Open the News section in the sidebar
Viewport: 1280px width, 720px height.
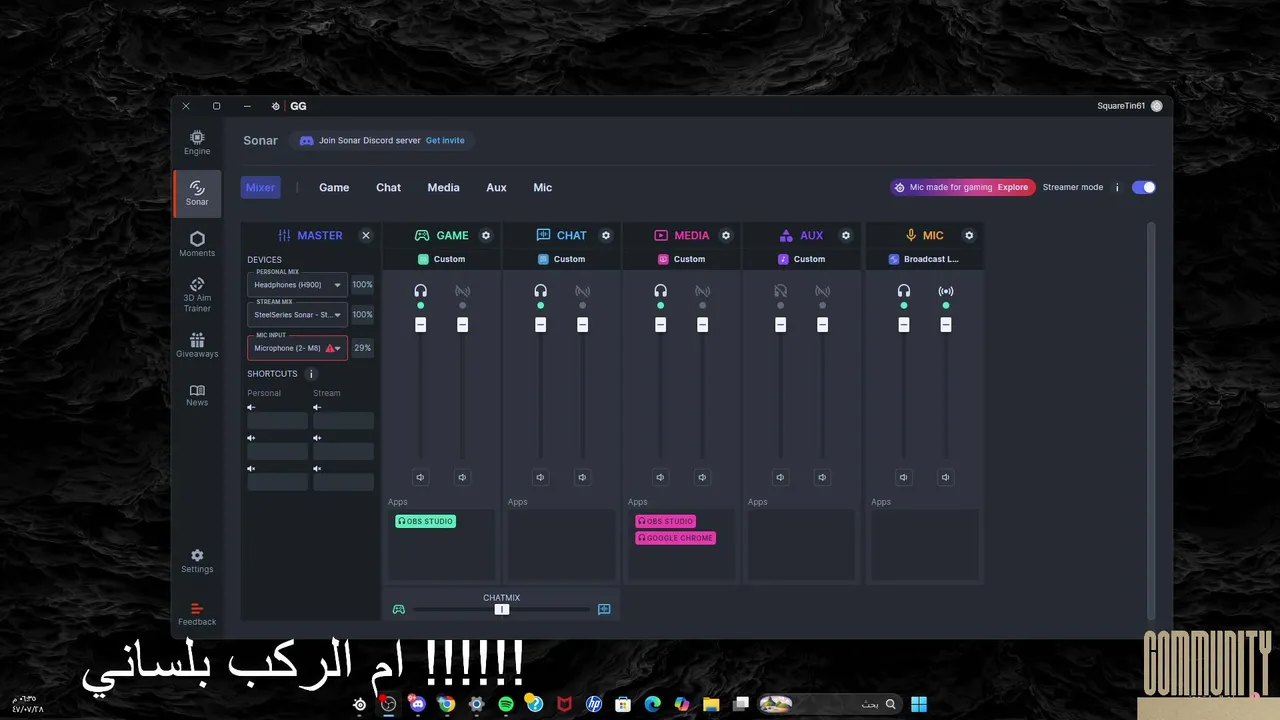pyautogui.click(x=197, y=395)
